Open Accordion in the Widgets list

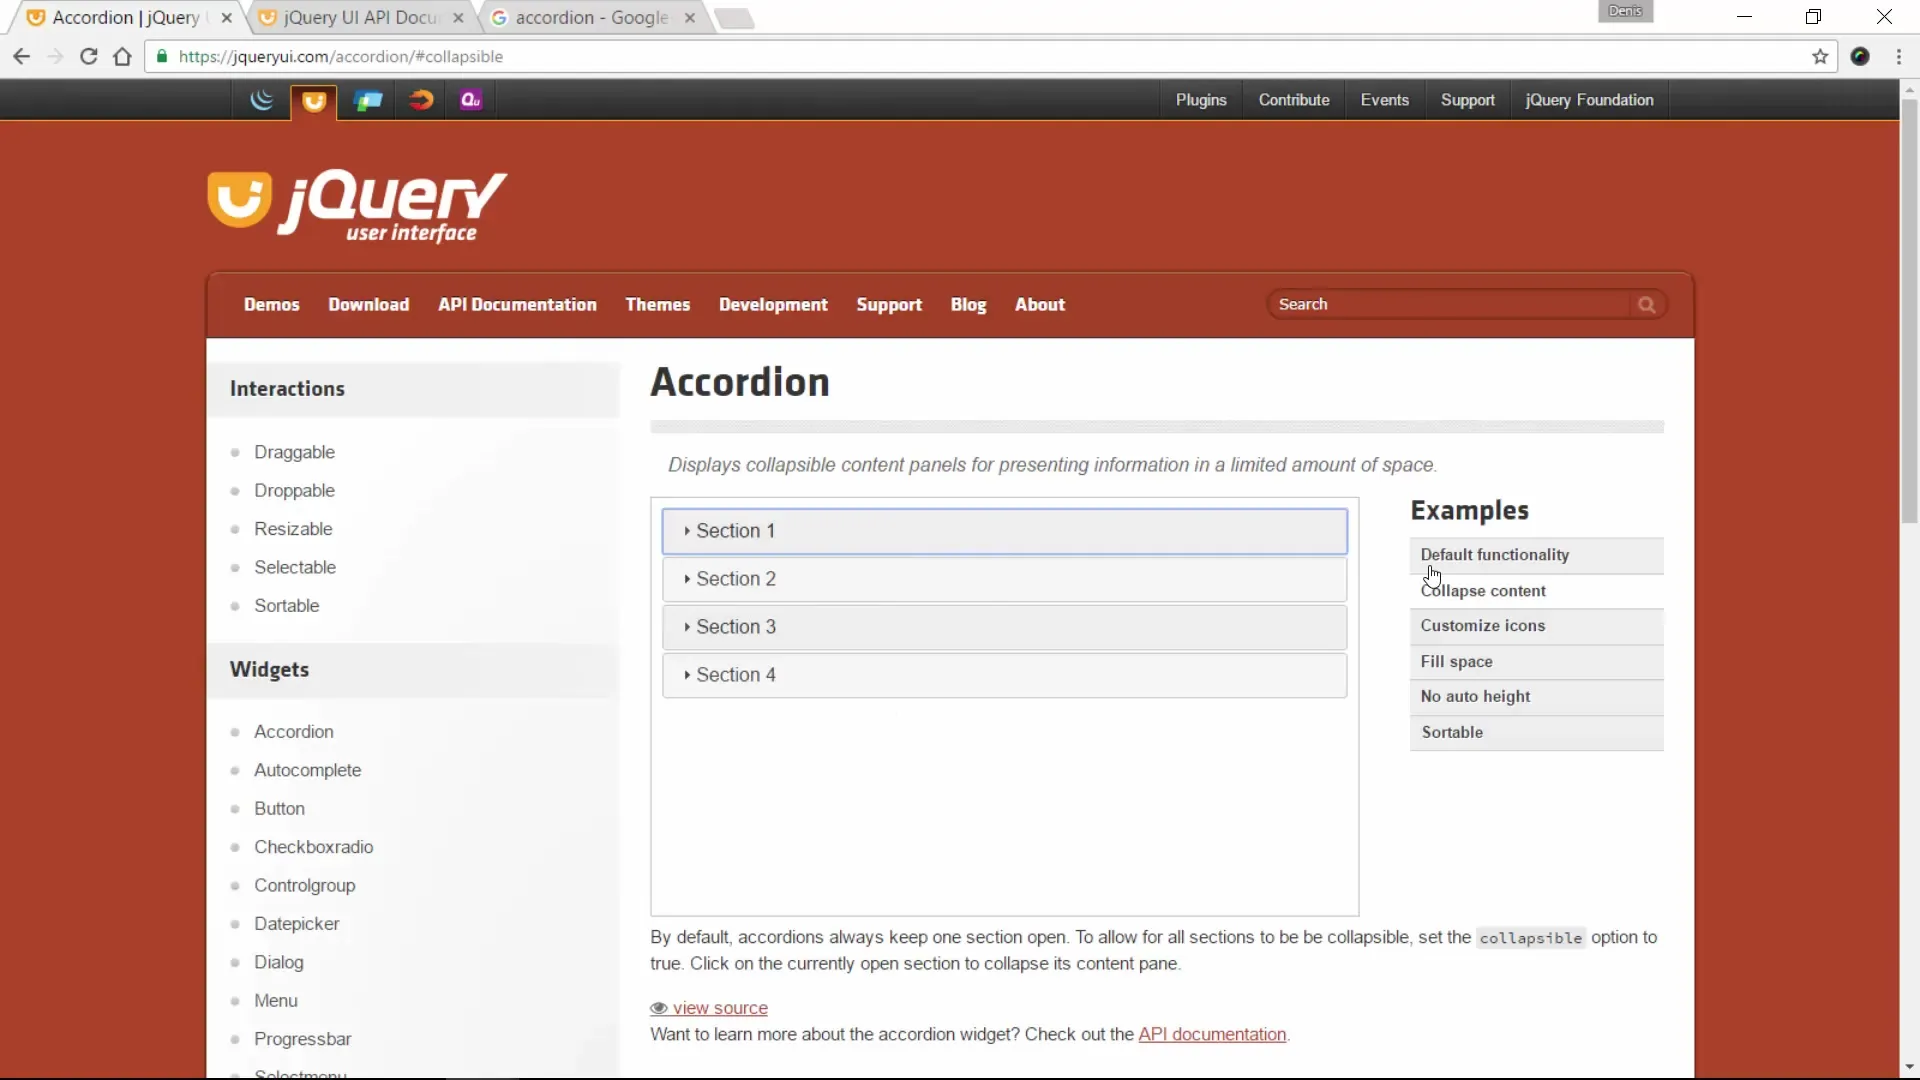point(294,732)
